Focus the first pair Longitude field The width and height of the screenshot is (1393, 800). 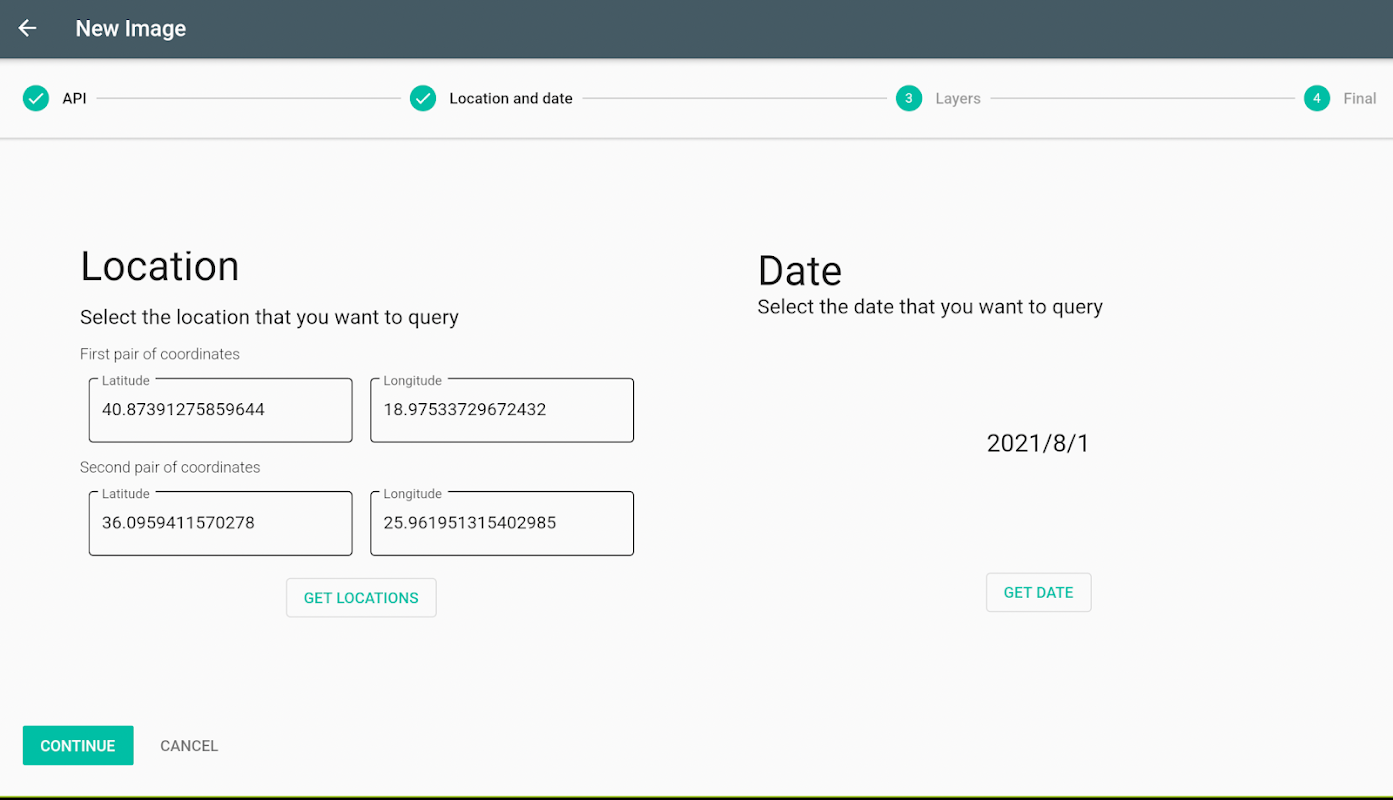tap(502, 410)
